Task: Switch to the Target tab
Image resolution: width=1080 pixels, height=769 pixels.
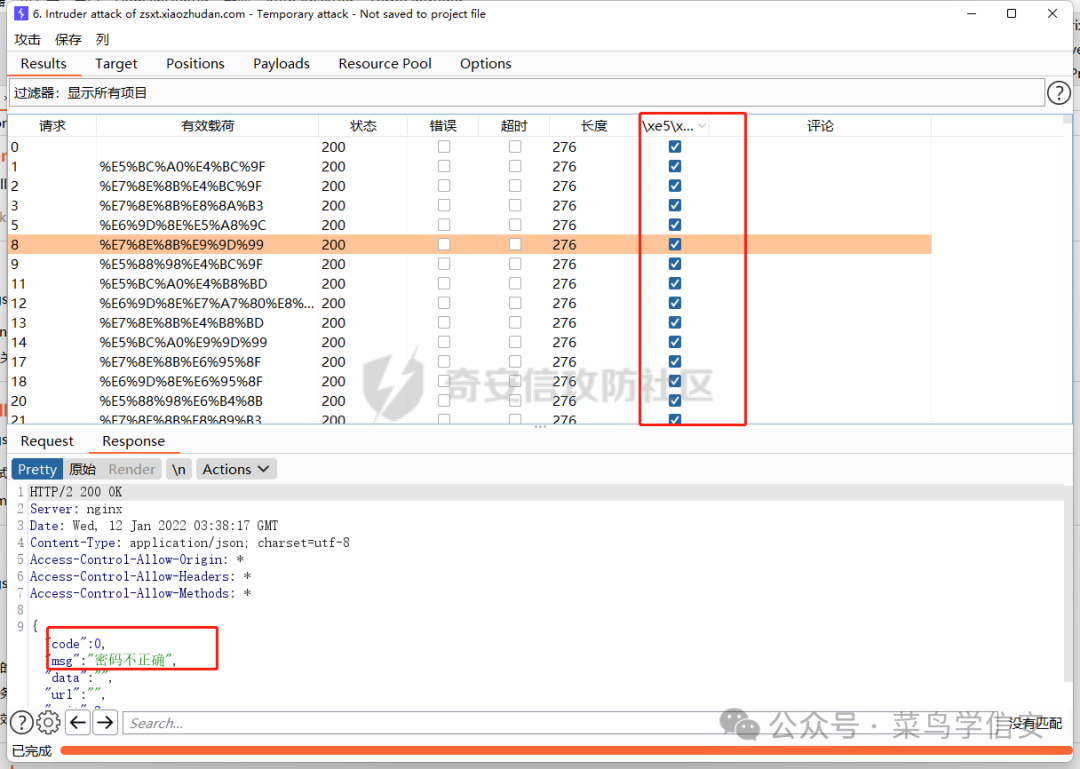Action: click(116, 63)
